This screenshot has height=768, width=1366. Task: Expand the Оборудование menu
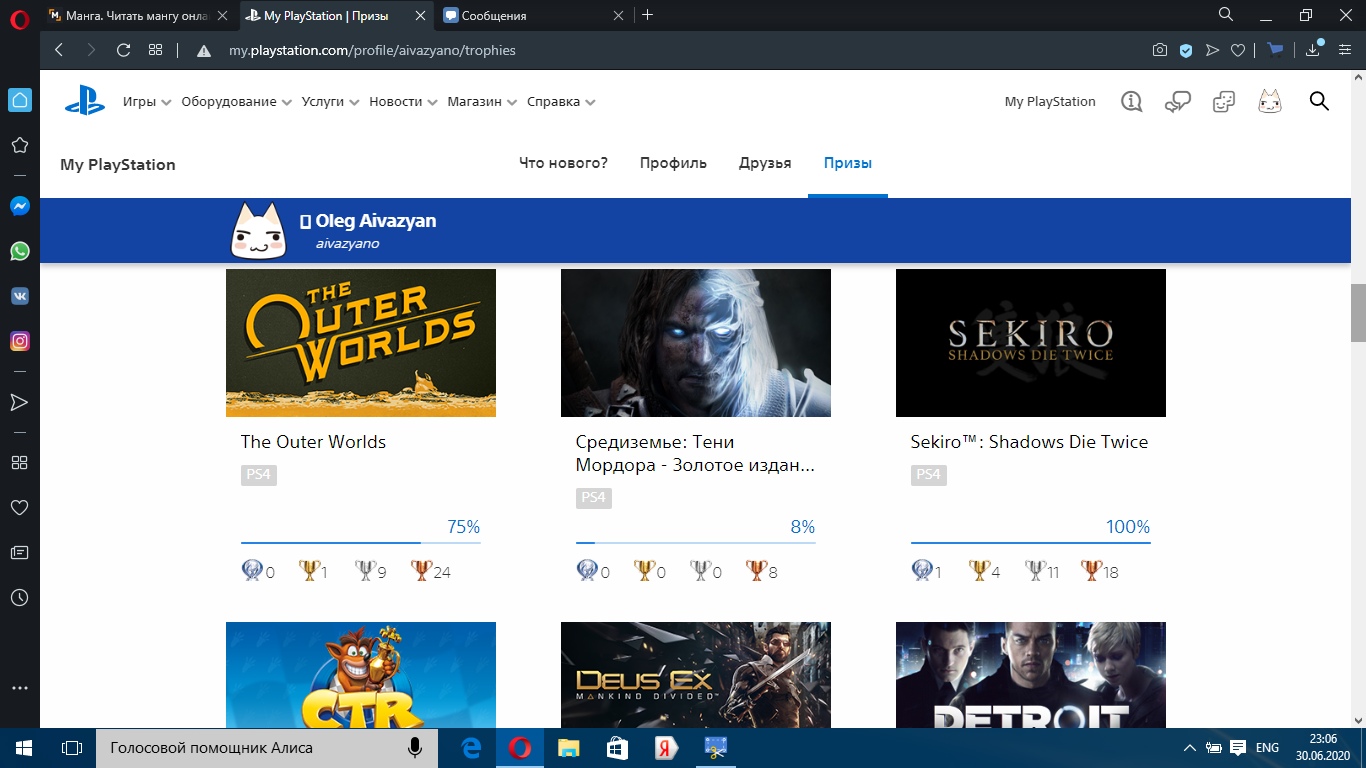(236, 102)
